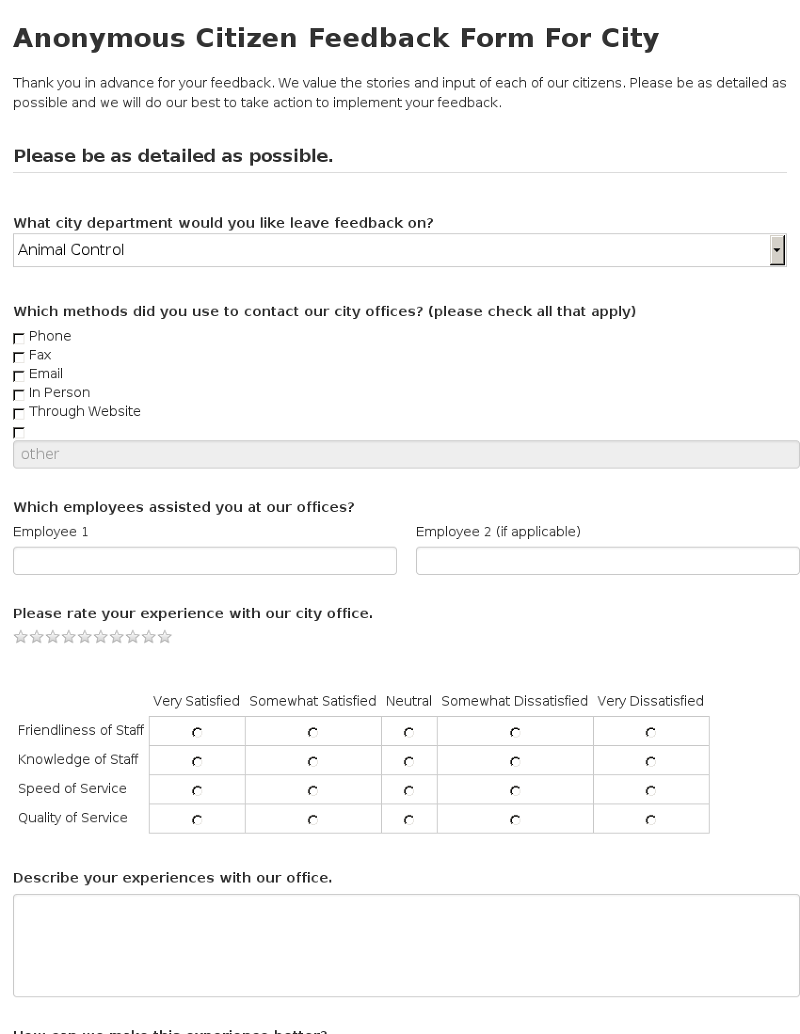Check the unlabeled other-method checkbox
Screen dimensions: 800x1034
pos(19,432)
